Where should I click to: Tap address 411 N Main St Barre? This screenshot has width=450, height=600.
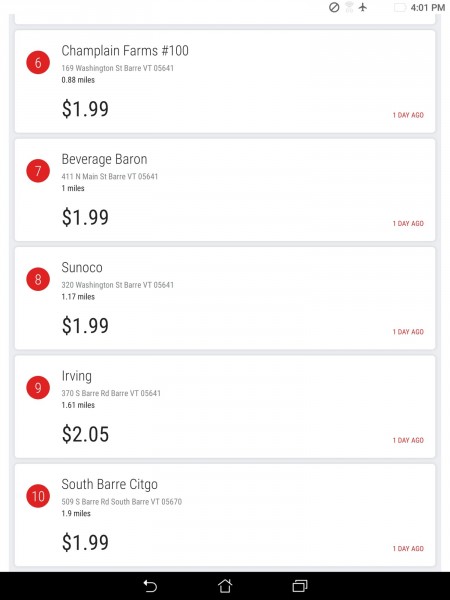110,176
